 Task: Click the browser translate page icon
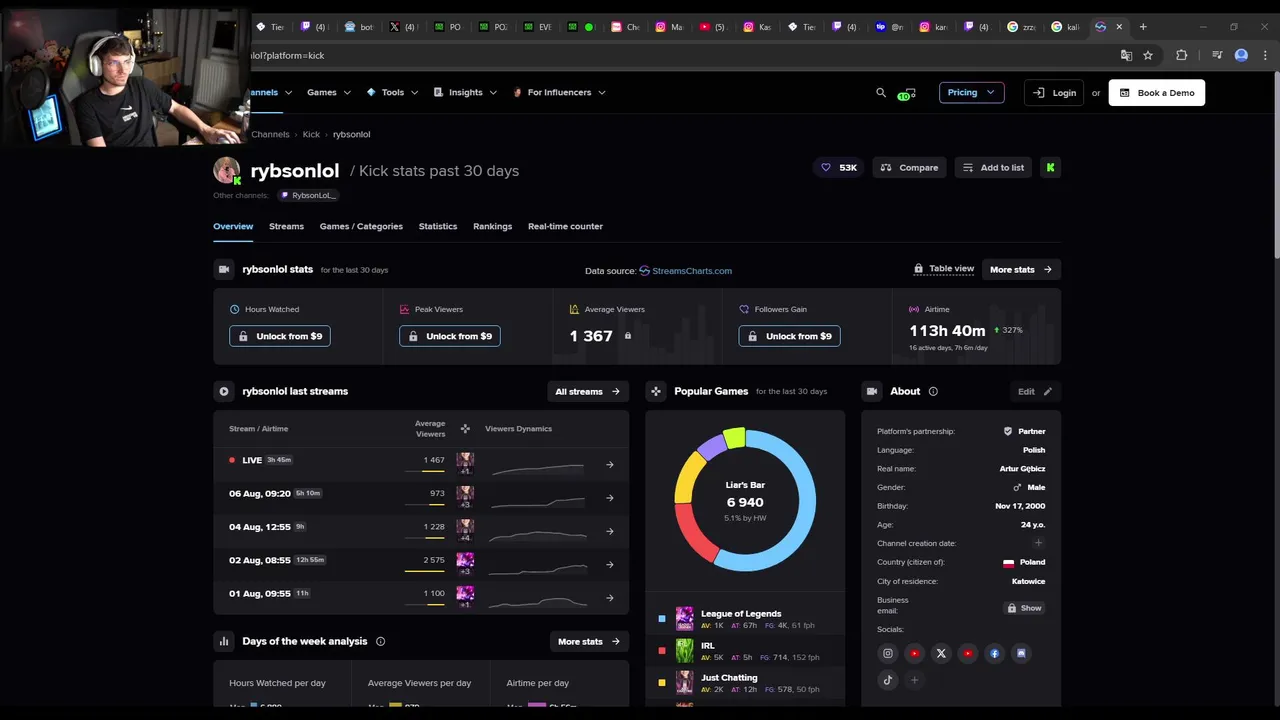tap(1126, 55)
